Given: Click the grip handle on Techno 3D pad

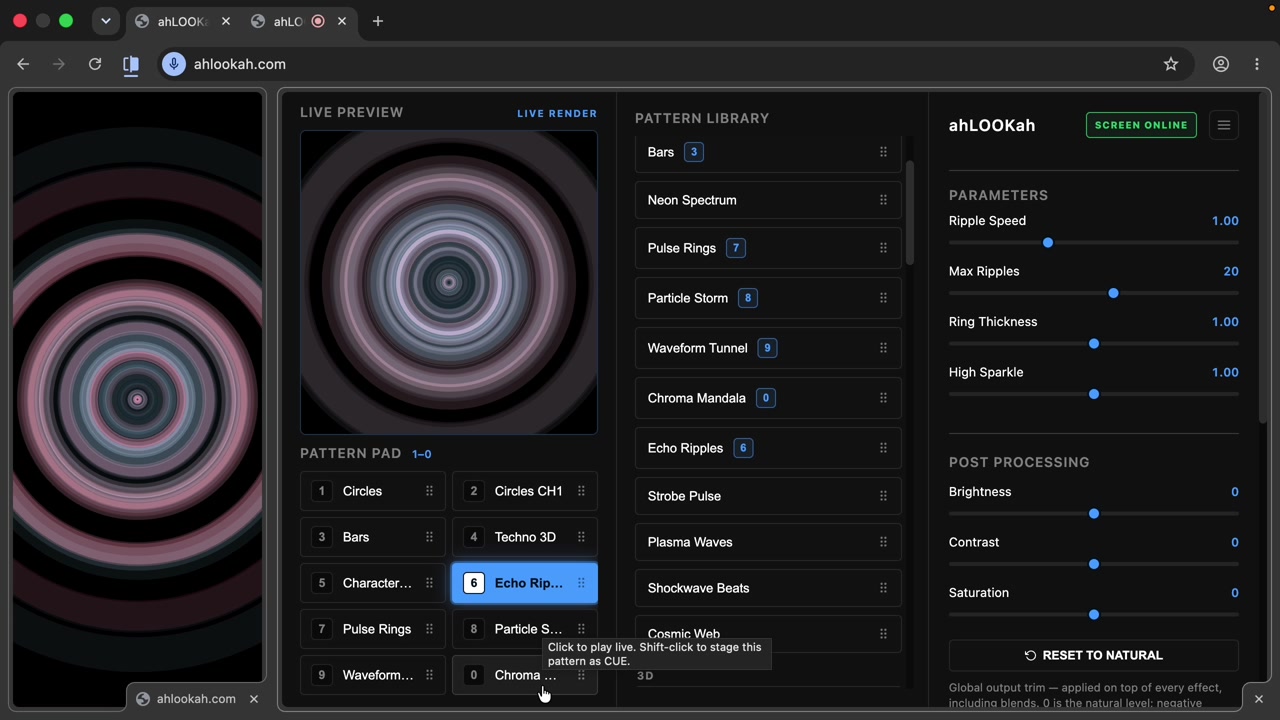Looking at the screenshot, I should click(x=581, y=537).
